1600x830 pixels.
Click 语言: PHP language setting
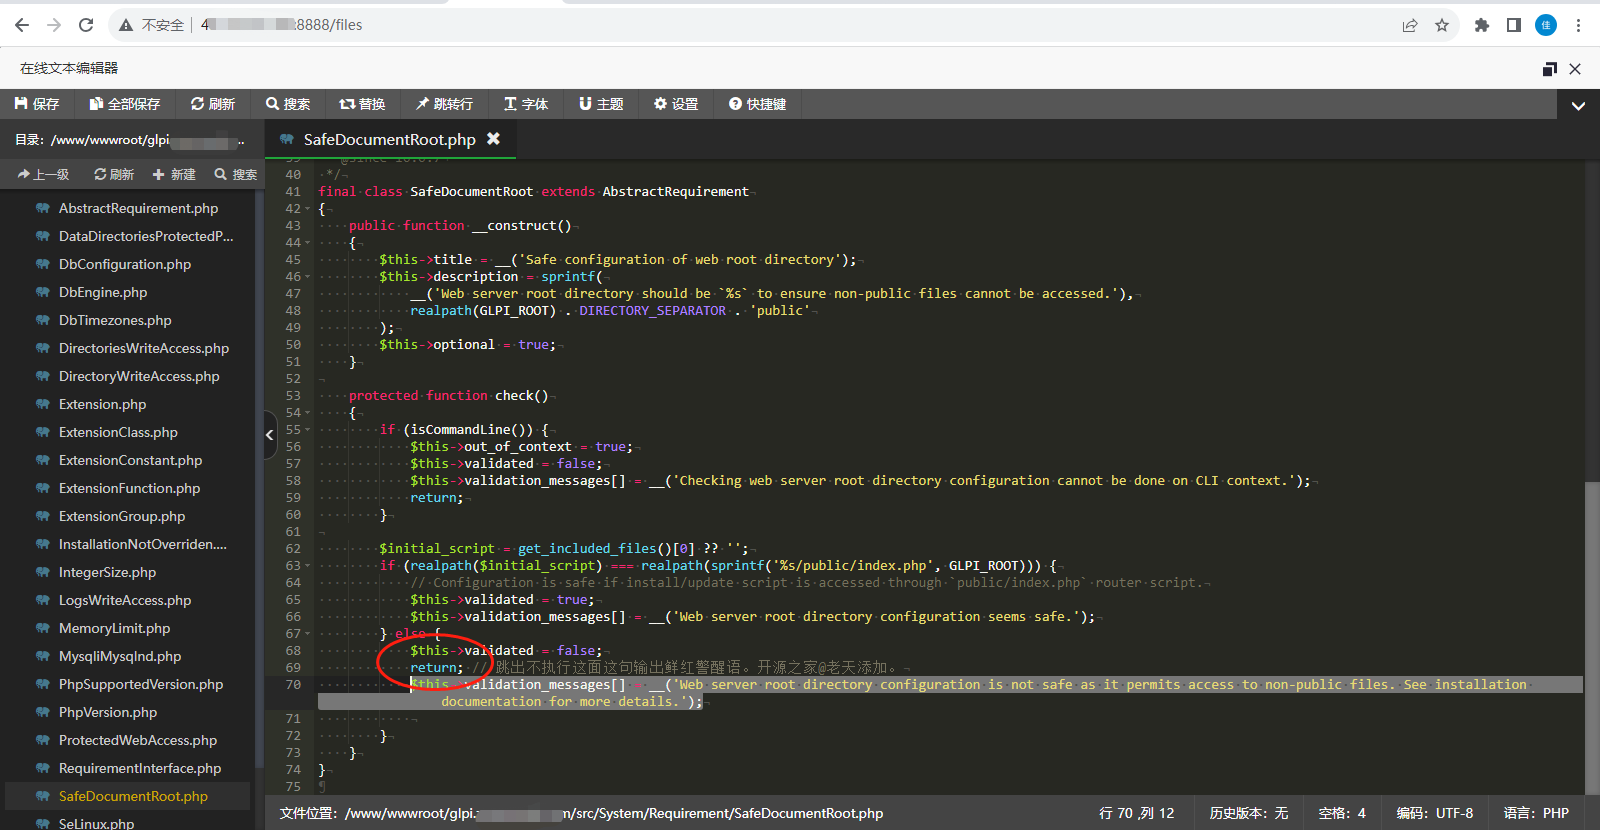1536,813
